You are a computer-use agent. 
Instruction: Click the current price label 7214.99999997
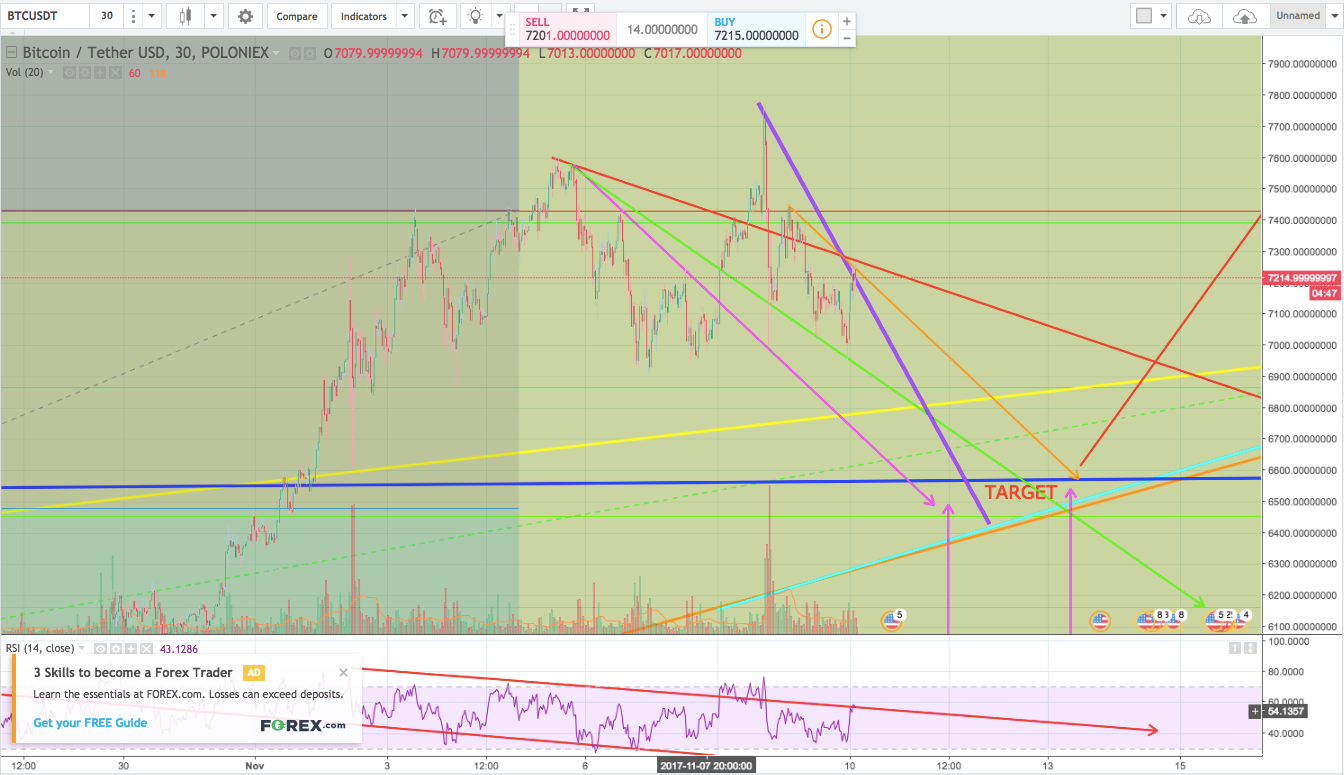click(1301, 277)
